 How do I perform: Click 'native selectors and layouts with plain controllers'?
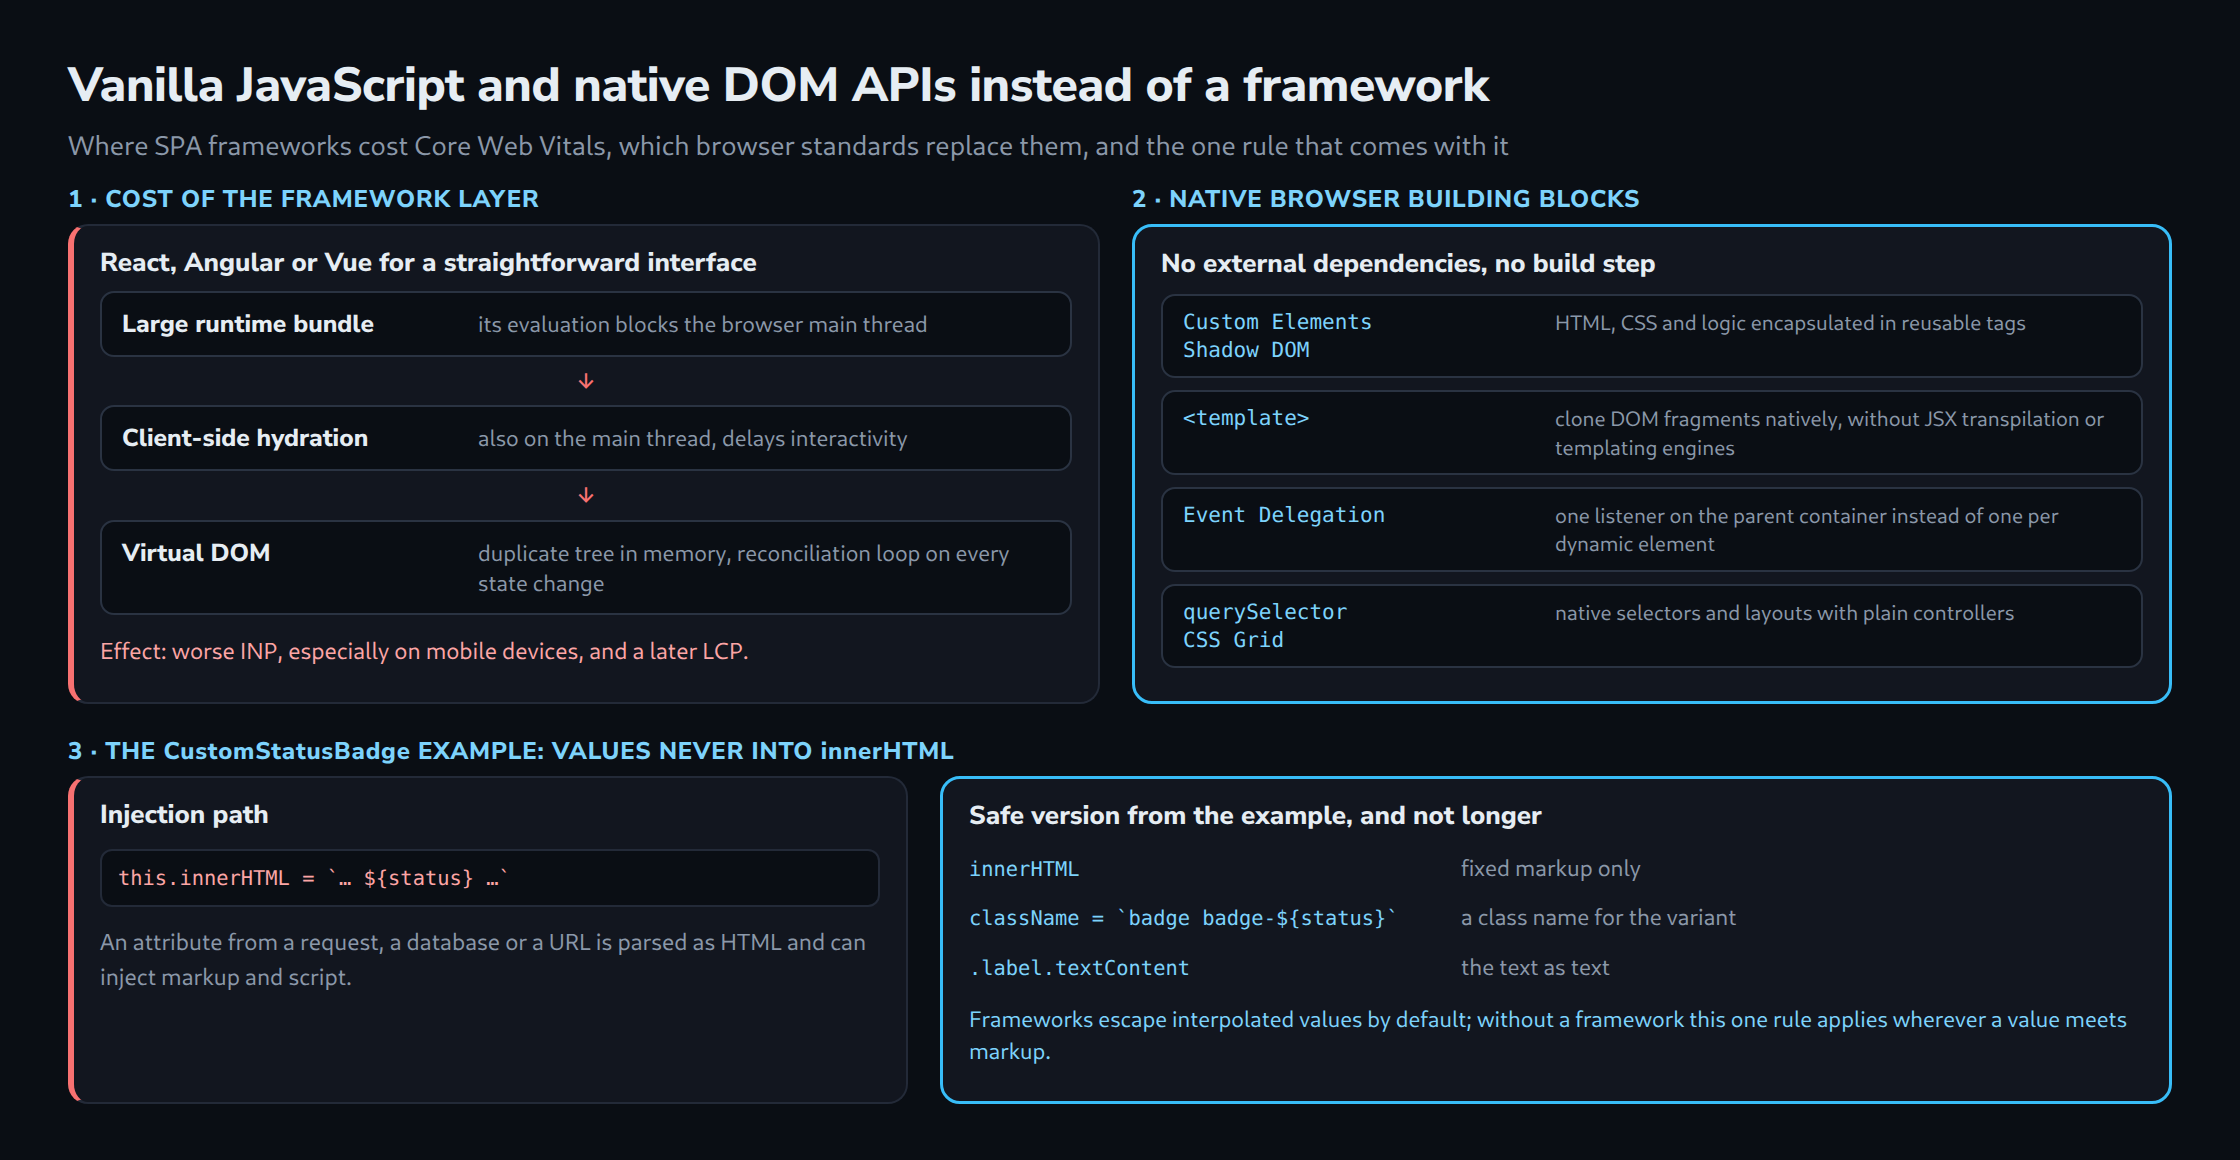coord(1784,613)
